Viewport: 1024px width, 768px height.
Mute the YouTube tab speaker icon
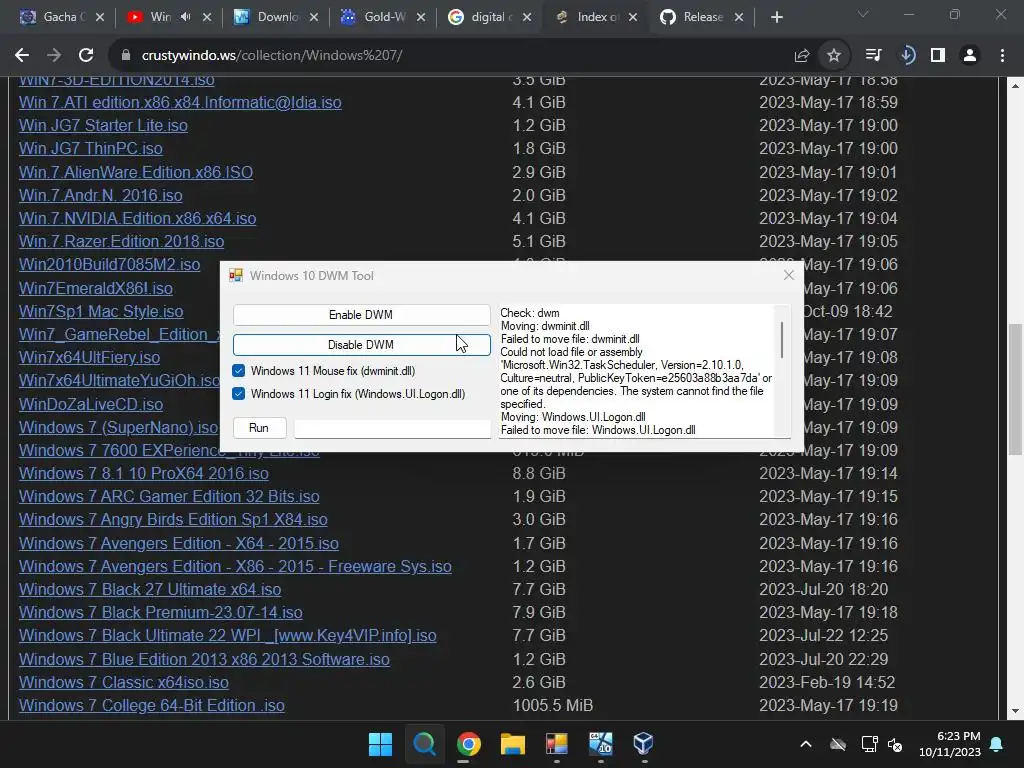pos(185,17)
